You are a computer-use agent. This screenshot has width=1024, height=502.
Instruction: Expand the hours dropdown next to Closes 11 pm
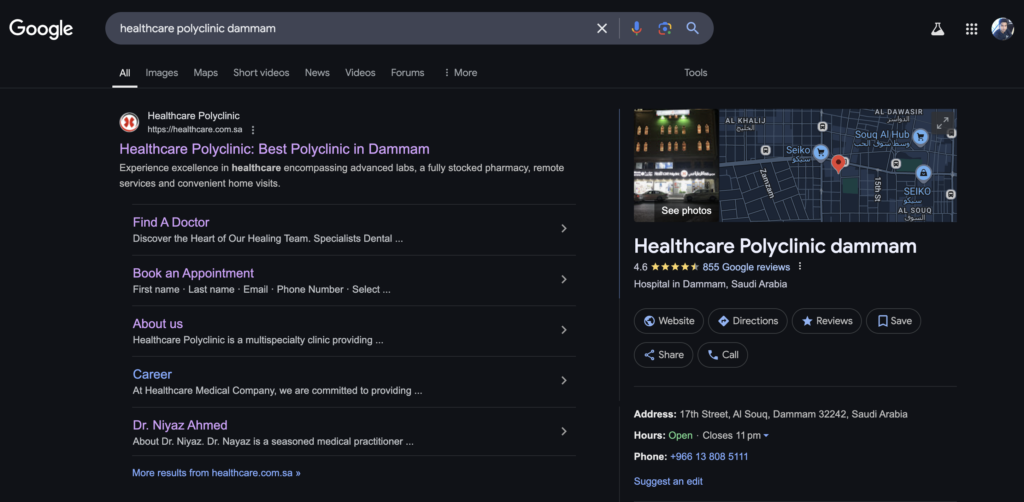click(766, 435)
